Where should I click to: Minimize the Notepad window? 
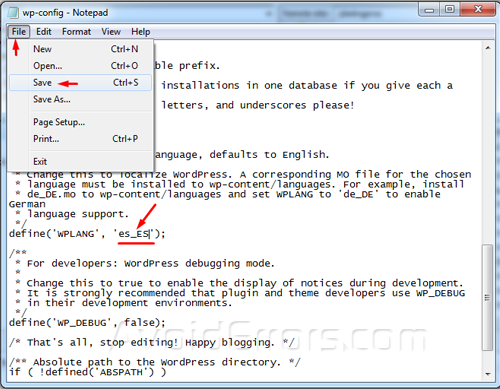pyautogui.click(x=430, y=10)
